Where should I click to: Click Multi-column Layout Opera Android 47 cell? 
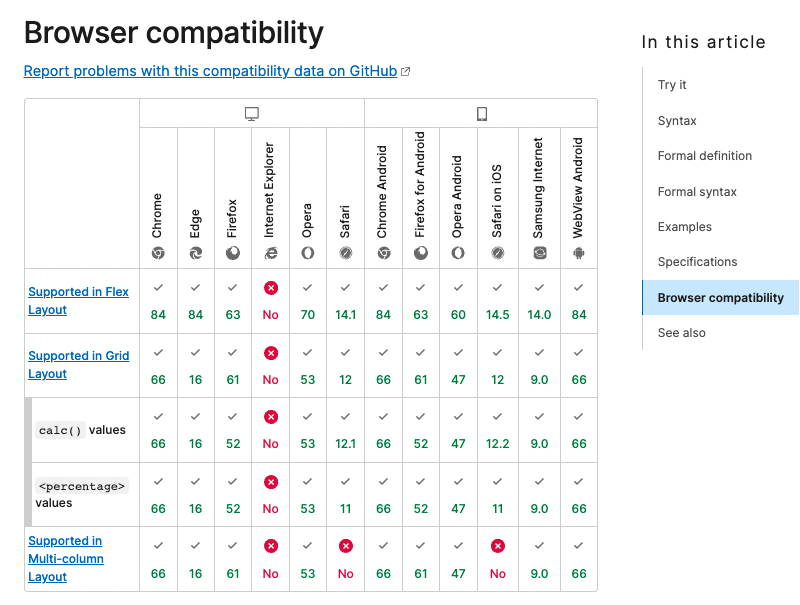coord(458,560)
